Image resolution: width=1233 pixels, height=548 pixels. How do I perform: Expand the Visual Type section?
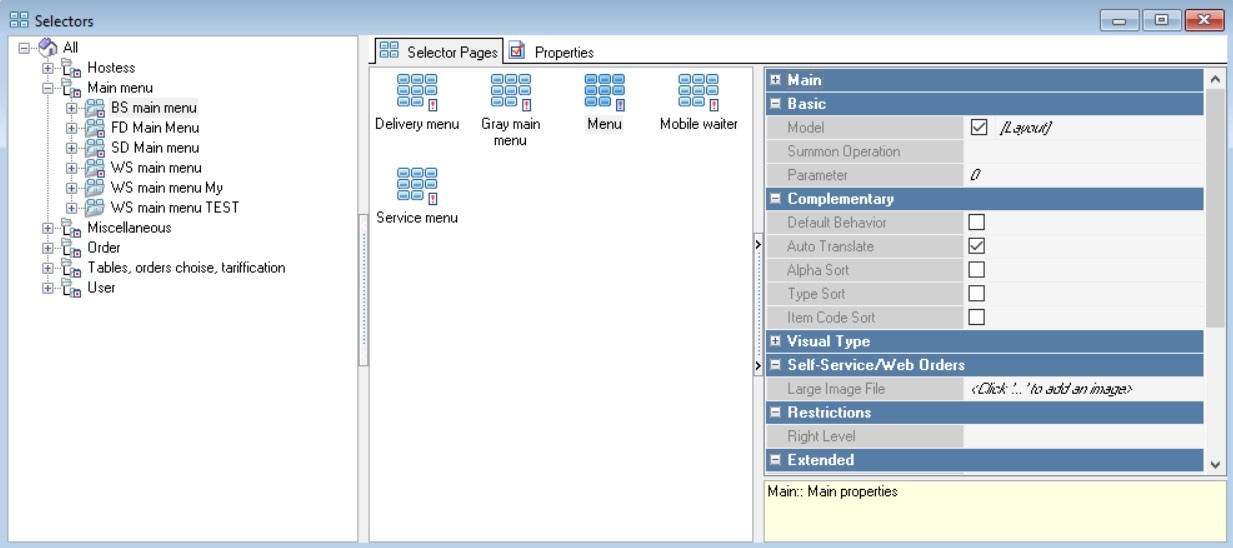[775, 341]
